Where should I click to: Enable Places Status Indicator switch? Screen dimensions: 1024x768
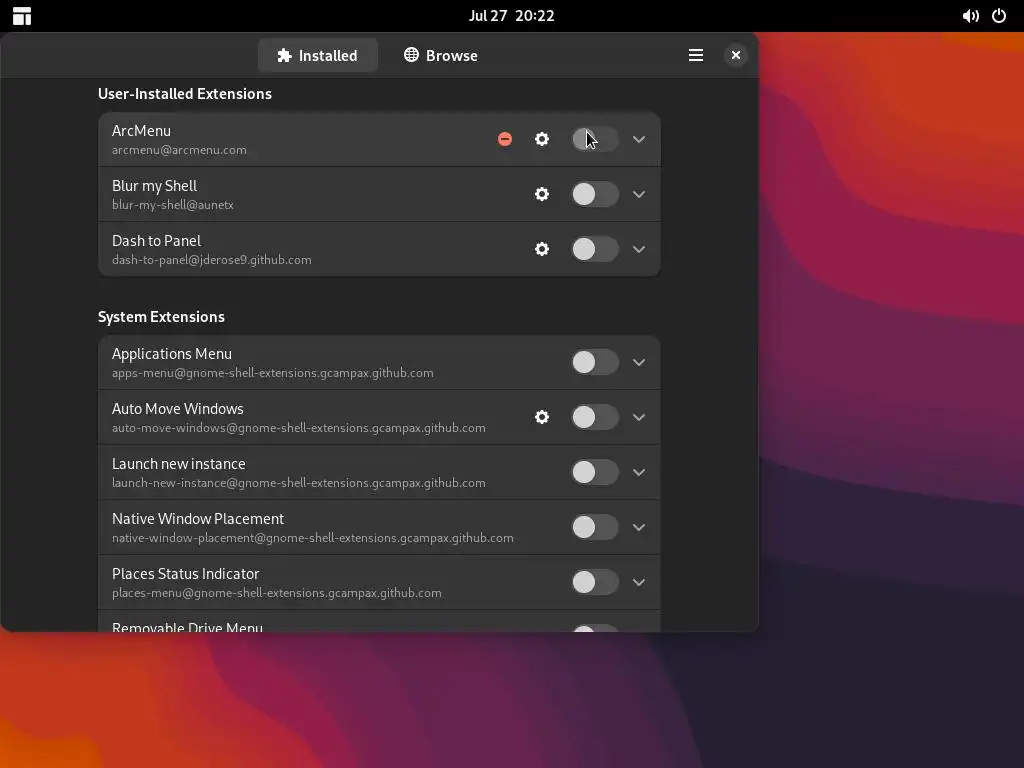pos(595,582)
